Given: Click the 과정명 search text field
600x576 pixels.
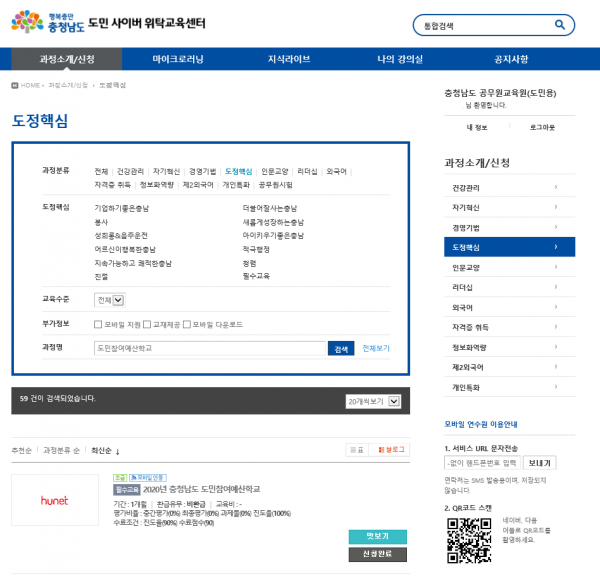Looking at the screenshot, I should pos(210,348).
